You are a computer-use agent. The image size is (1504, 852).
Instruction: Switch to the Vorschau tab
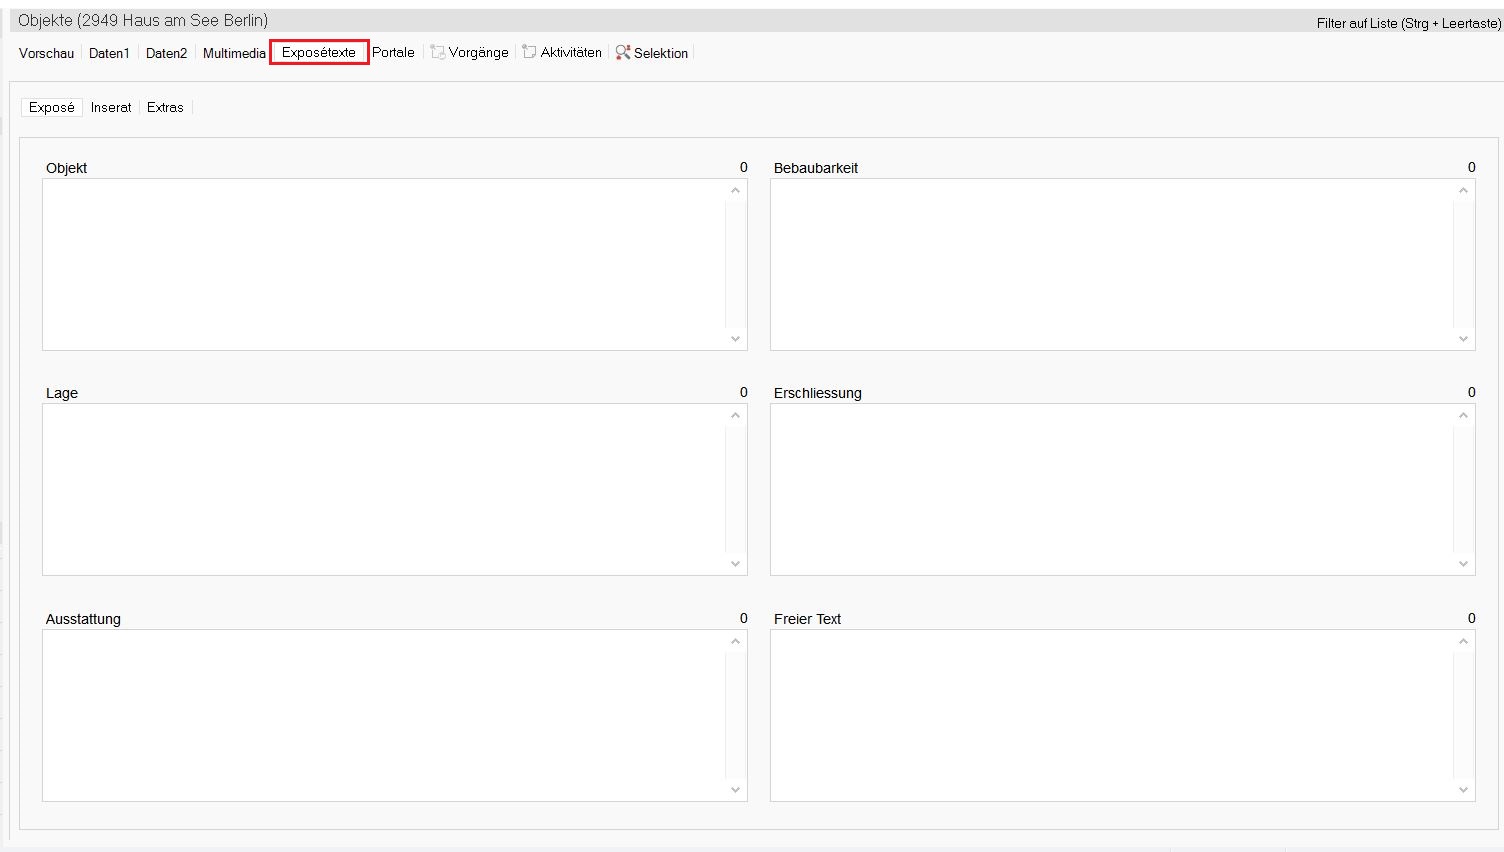[46, 53]
